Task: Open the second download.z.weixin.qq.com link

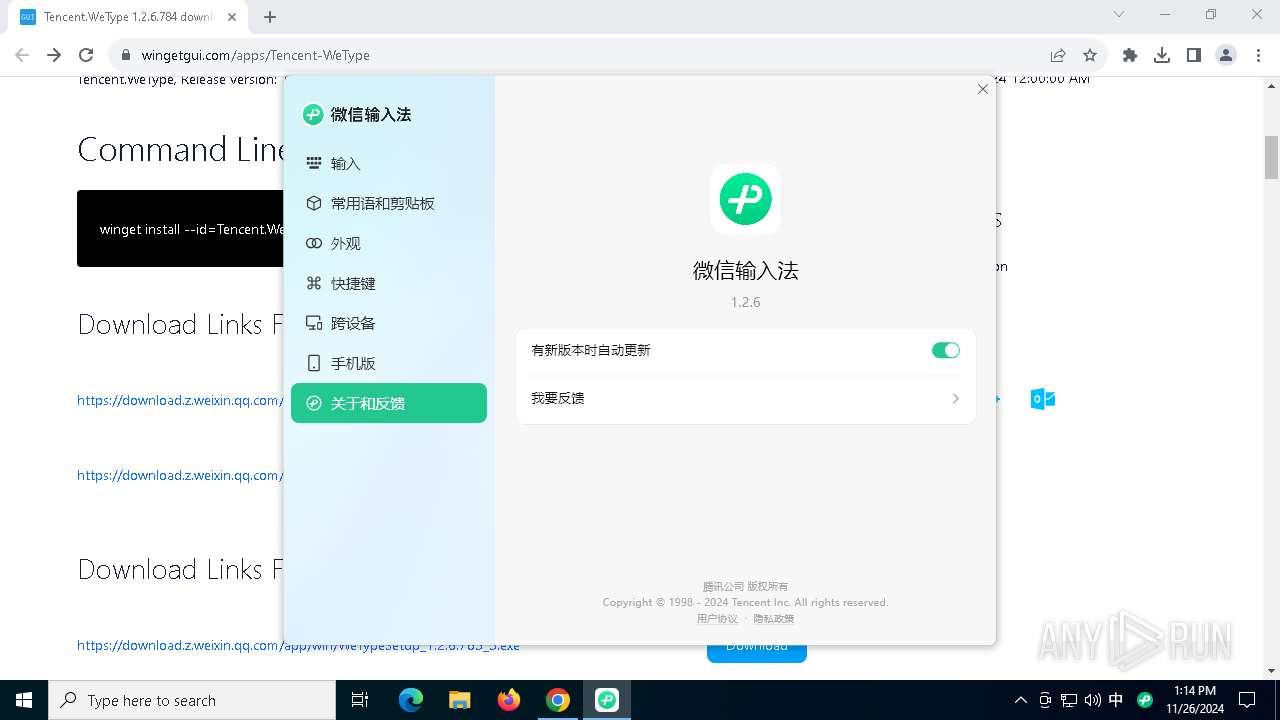Action: tap(179, 475)
